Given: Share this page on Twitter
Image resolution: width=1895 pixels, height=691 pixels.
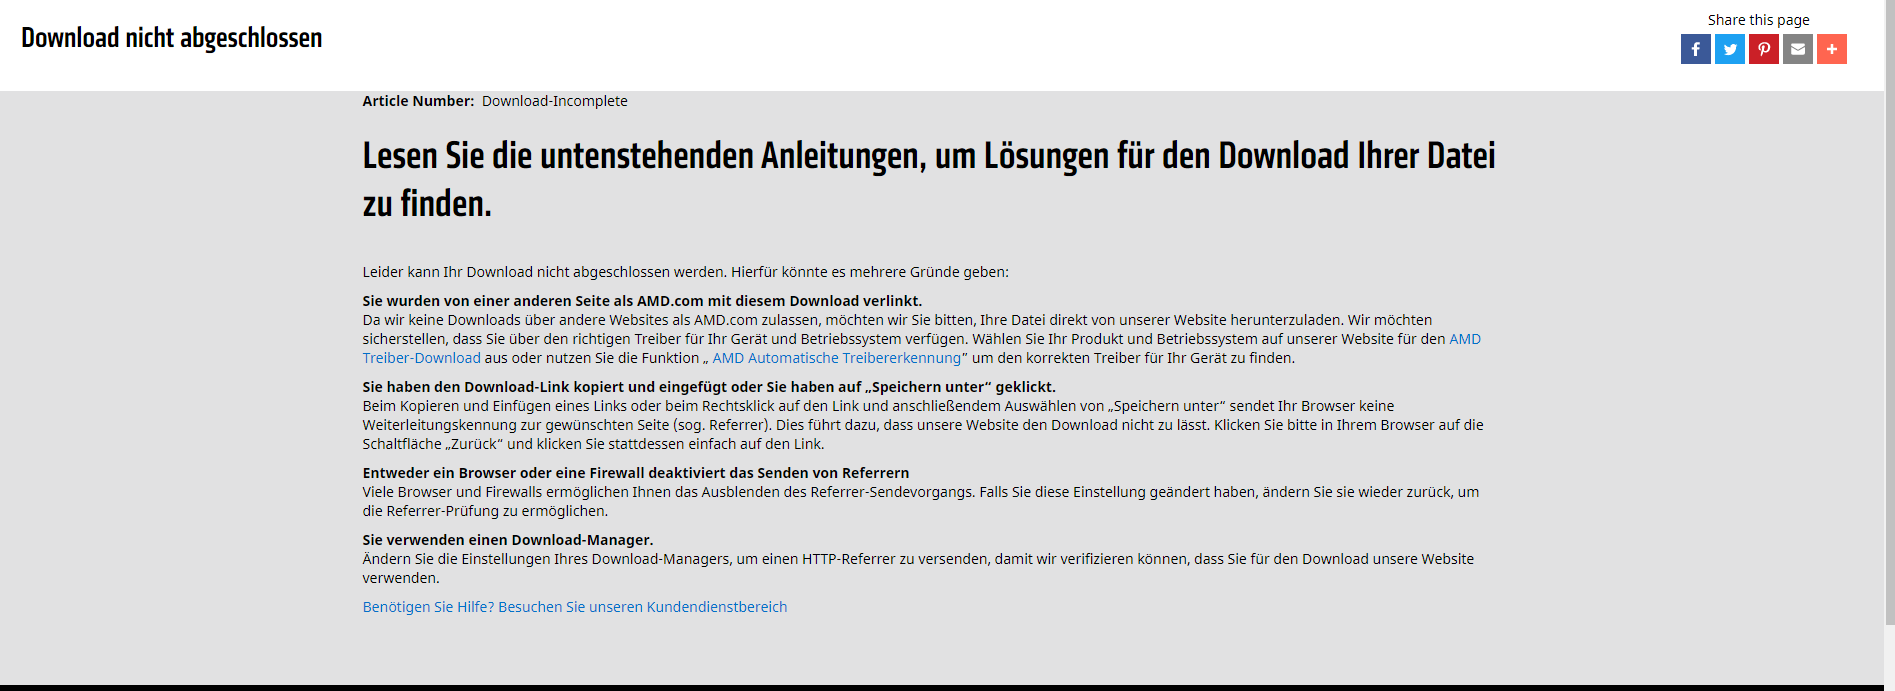Looking at the screenshot, I should [x=1729, y=49].
